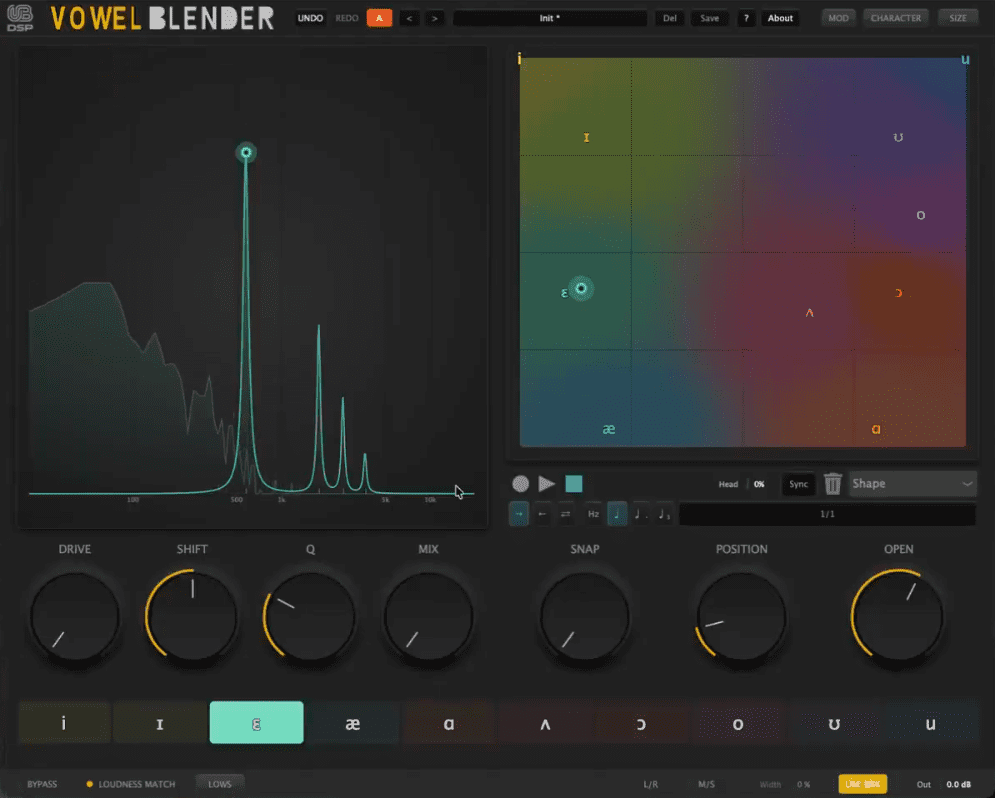This screenshot has width=995, height=798.
Task: Open the preset name field showing Init
Action: (550, 18)
